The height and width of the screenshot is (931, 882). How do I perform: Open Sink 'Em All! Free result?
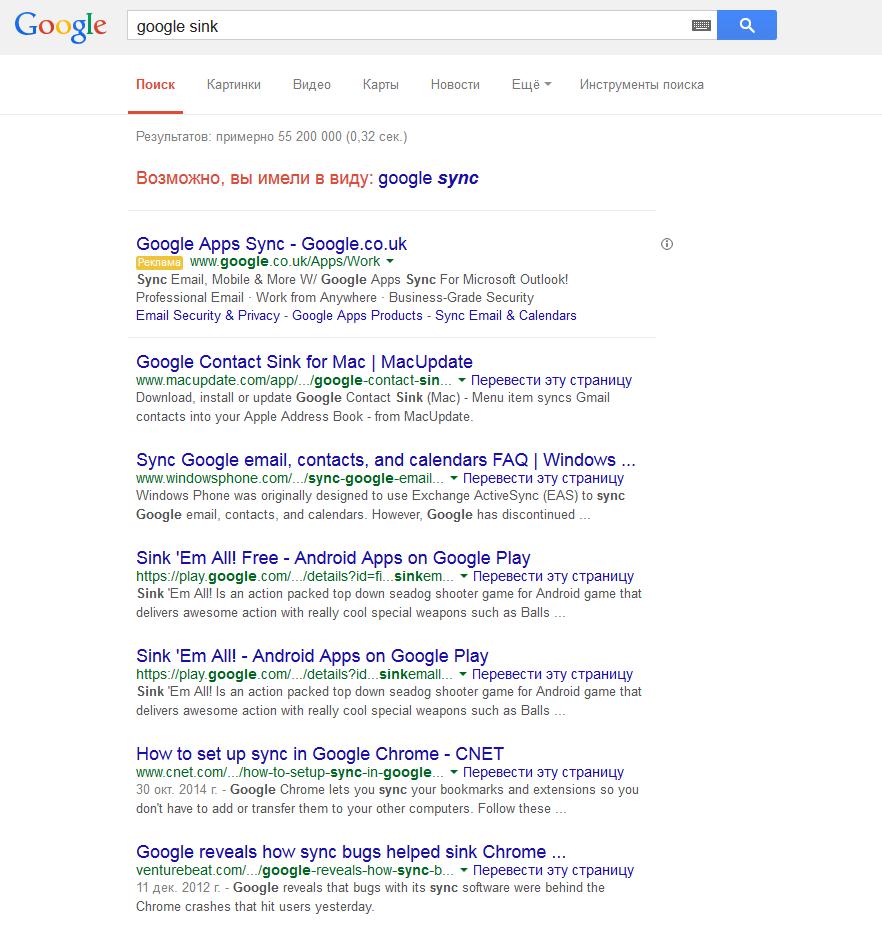(333, 558)
